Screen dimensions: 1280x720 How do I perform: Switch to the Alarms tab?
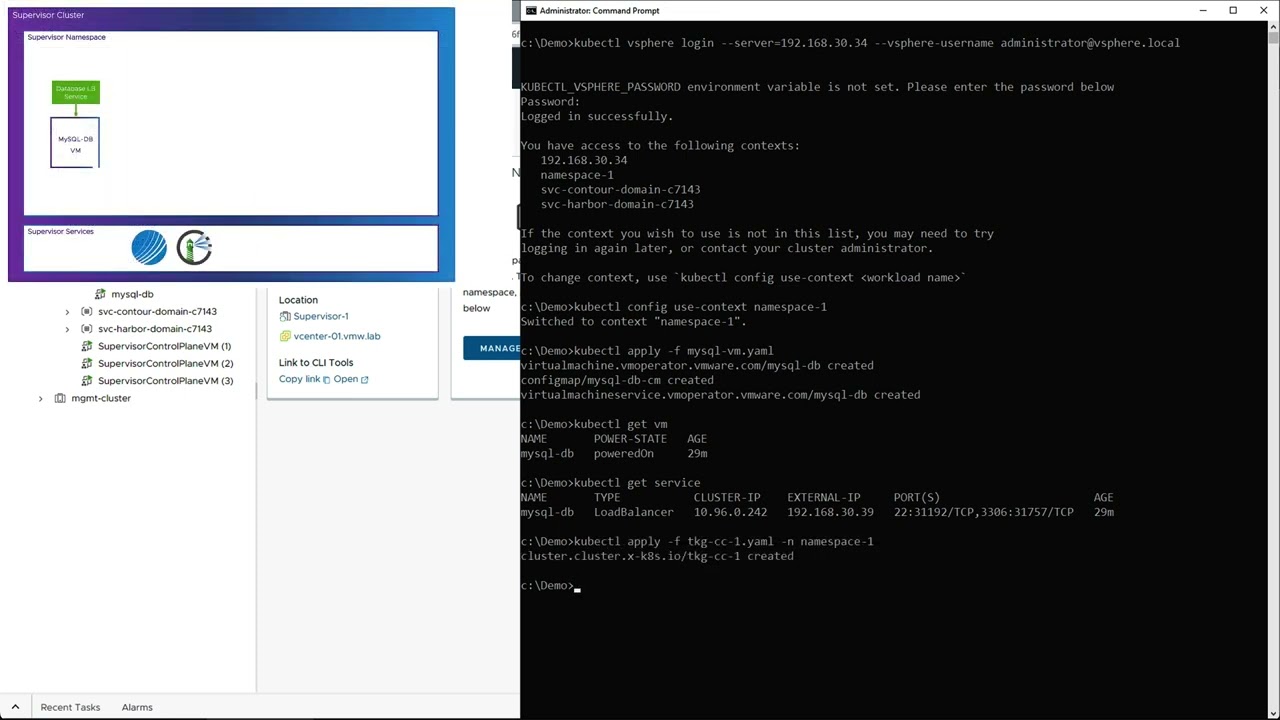click(x=137, y=707)
